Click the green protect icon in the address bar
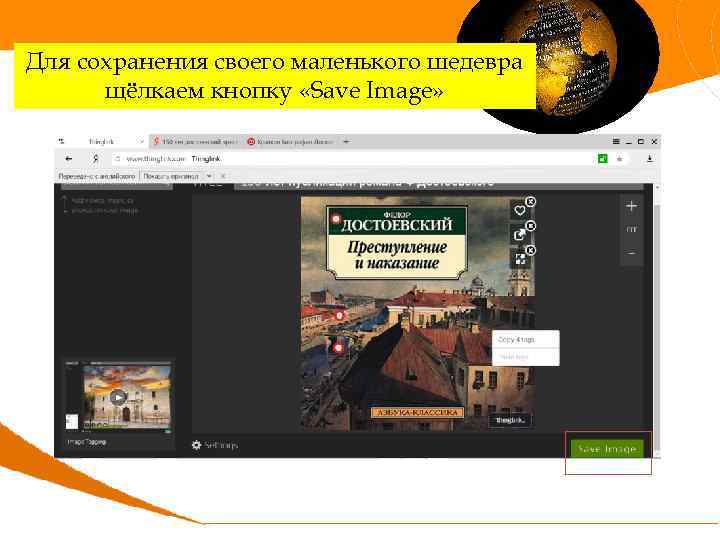Viewport: 720px width, 540px height. tap(602, 159)
